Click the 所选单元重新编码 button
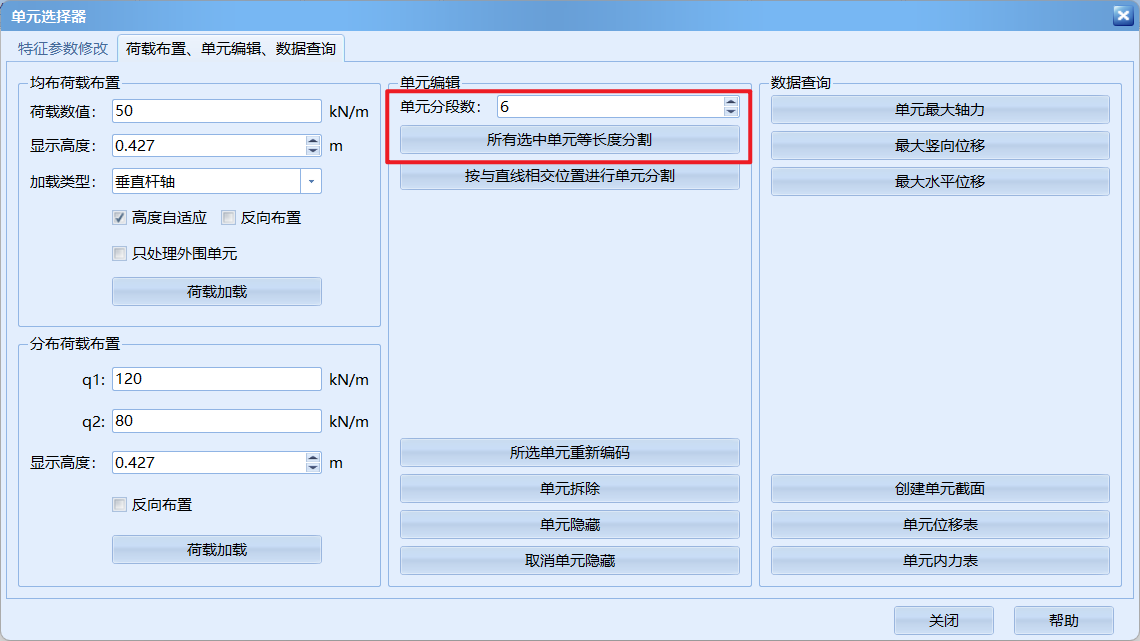1140x641 pixels. coord(569,453)
